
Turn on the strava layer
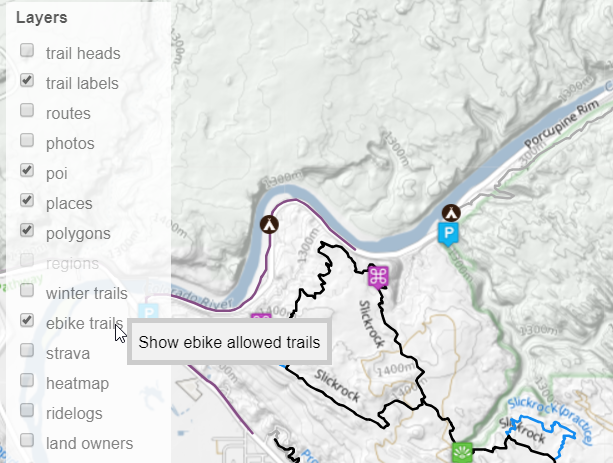[x=27, y=350]
